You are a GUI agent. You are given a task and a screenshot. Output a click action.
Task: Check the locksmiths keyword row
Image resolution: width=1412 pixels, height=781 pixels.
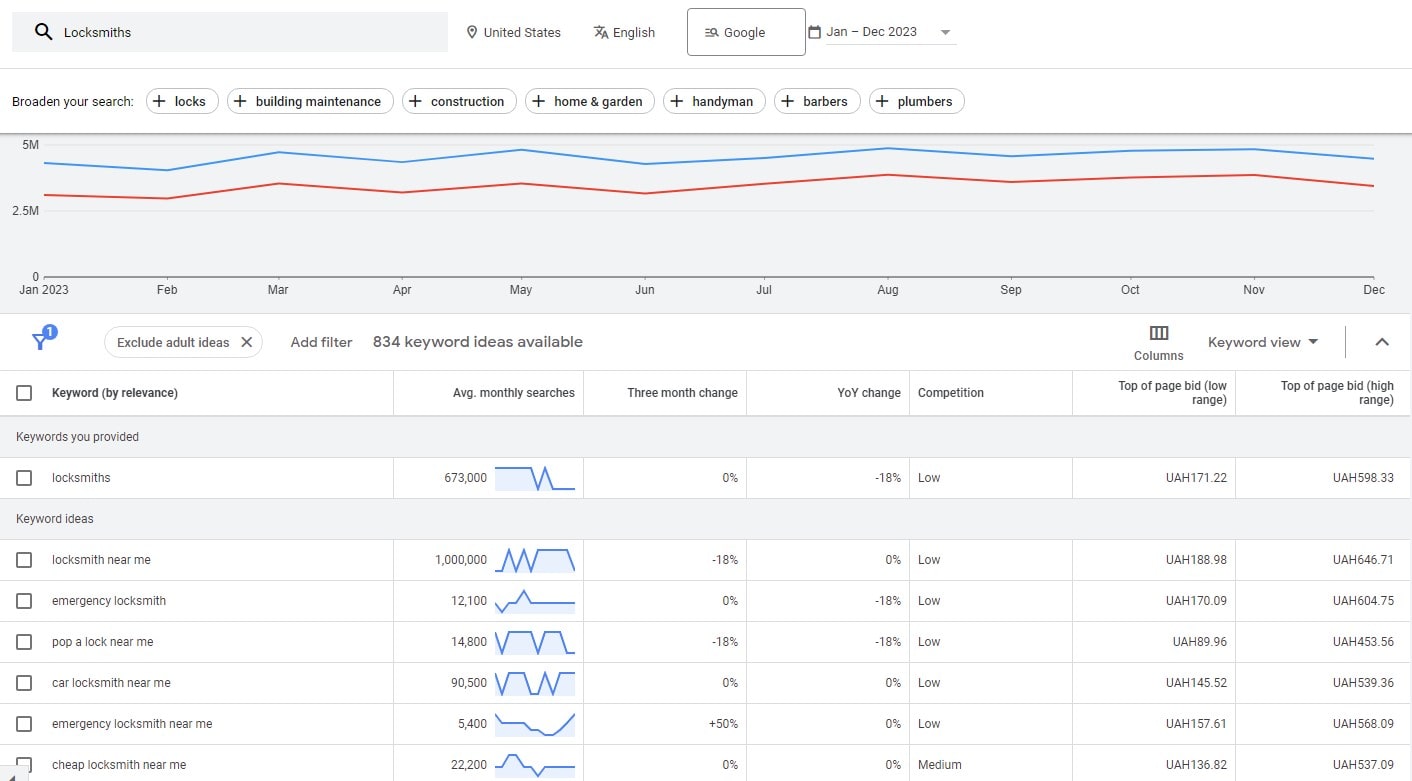pyautogui.click(x=24, y=478)
